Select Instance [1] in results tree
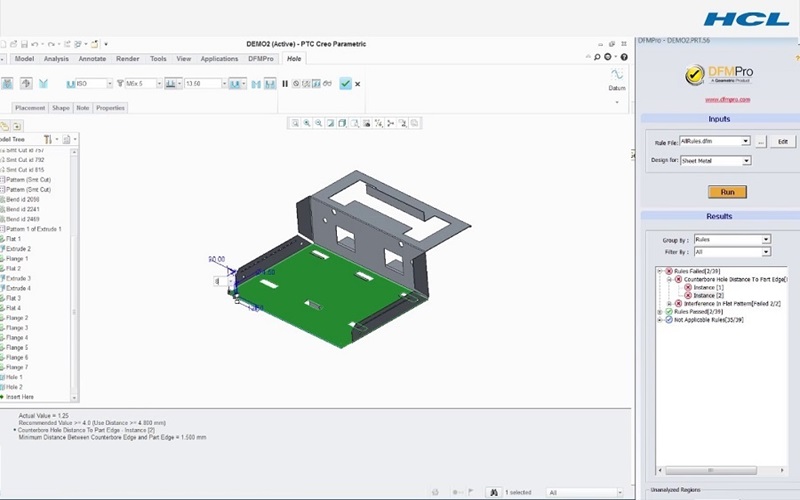This screenshot has width=800, height=500. click(x=708, y=288)
